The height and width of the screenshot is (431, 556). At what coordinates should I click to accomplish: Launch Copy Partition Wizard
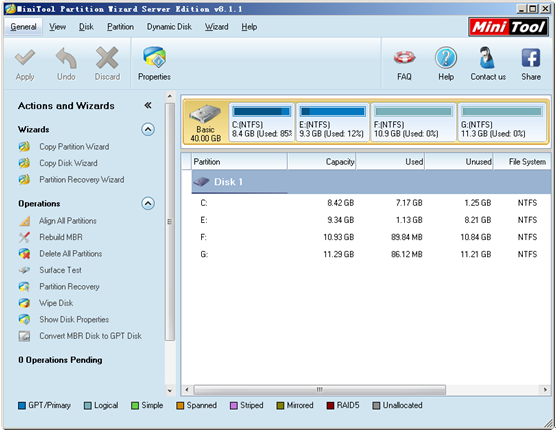(x=74, y=147)
